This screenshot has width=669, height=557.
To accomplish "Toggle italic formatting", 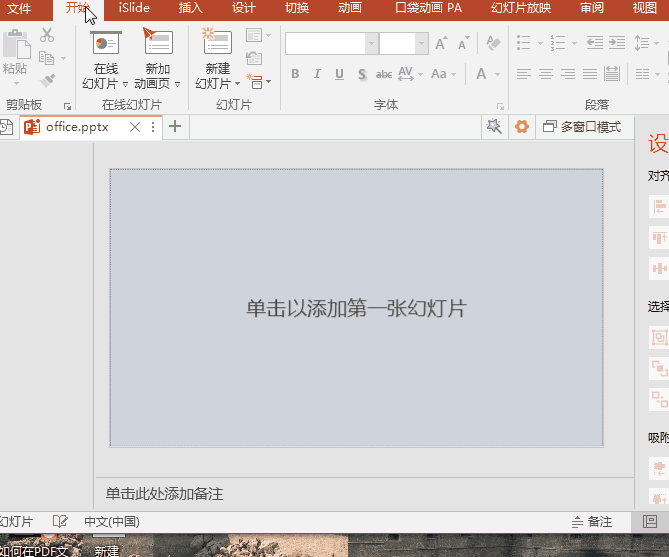I will pyautogui.click(x=317, y=74).
